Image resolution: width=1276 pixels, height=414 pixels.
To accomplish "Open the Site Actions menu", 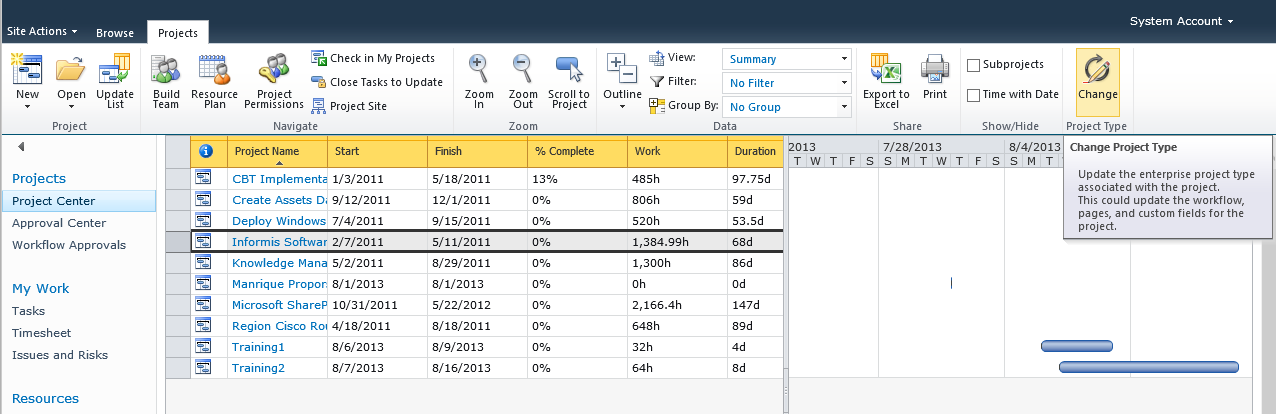I will (42, 32).
